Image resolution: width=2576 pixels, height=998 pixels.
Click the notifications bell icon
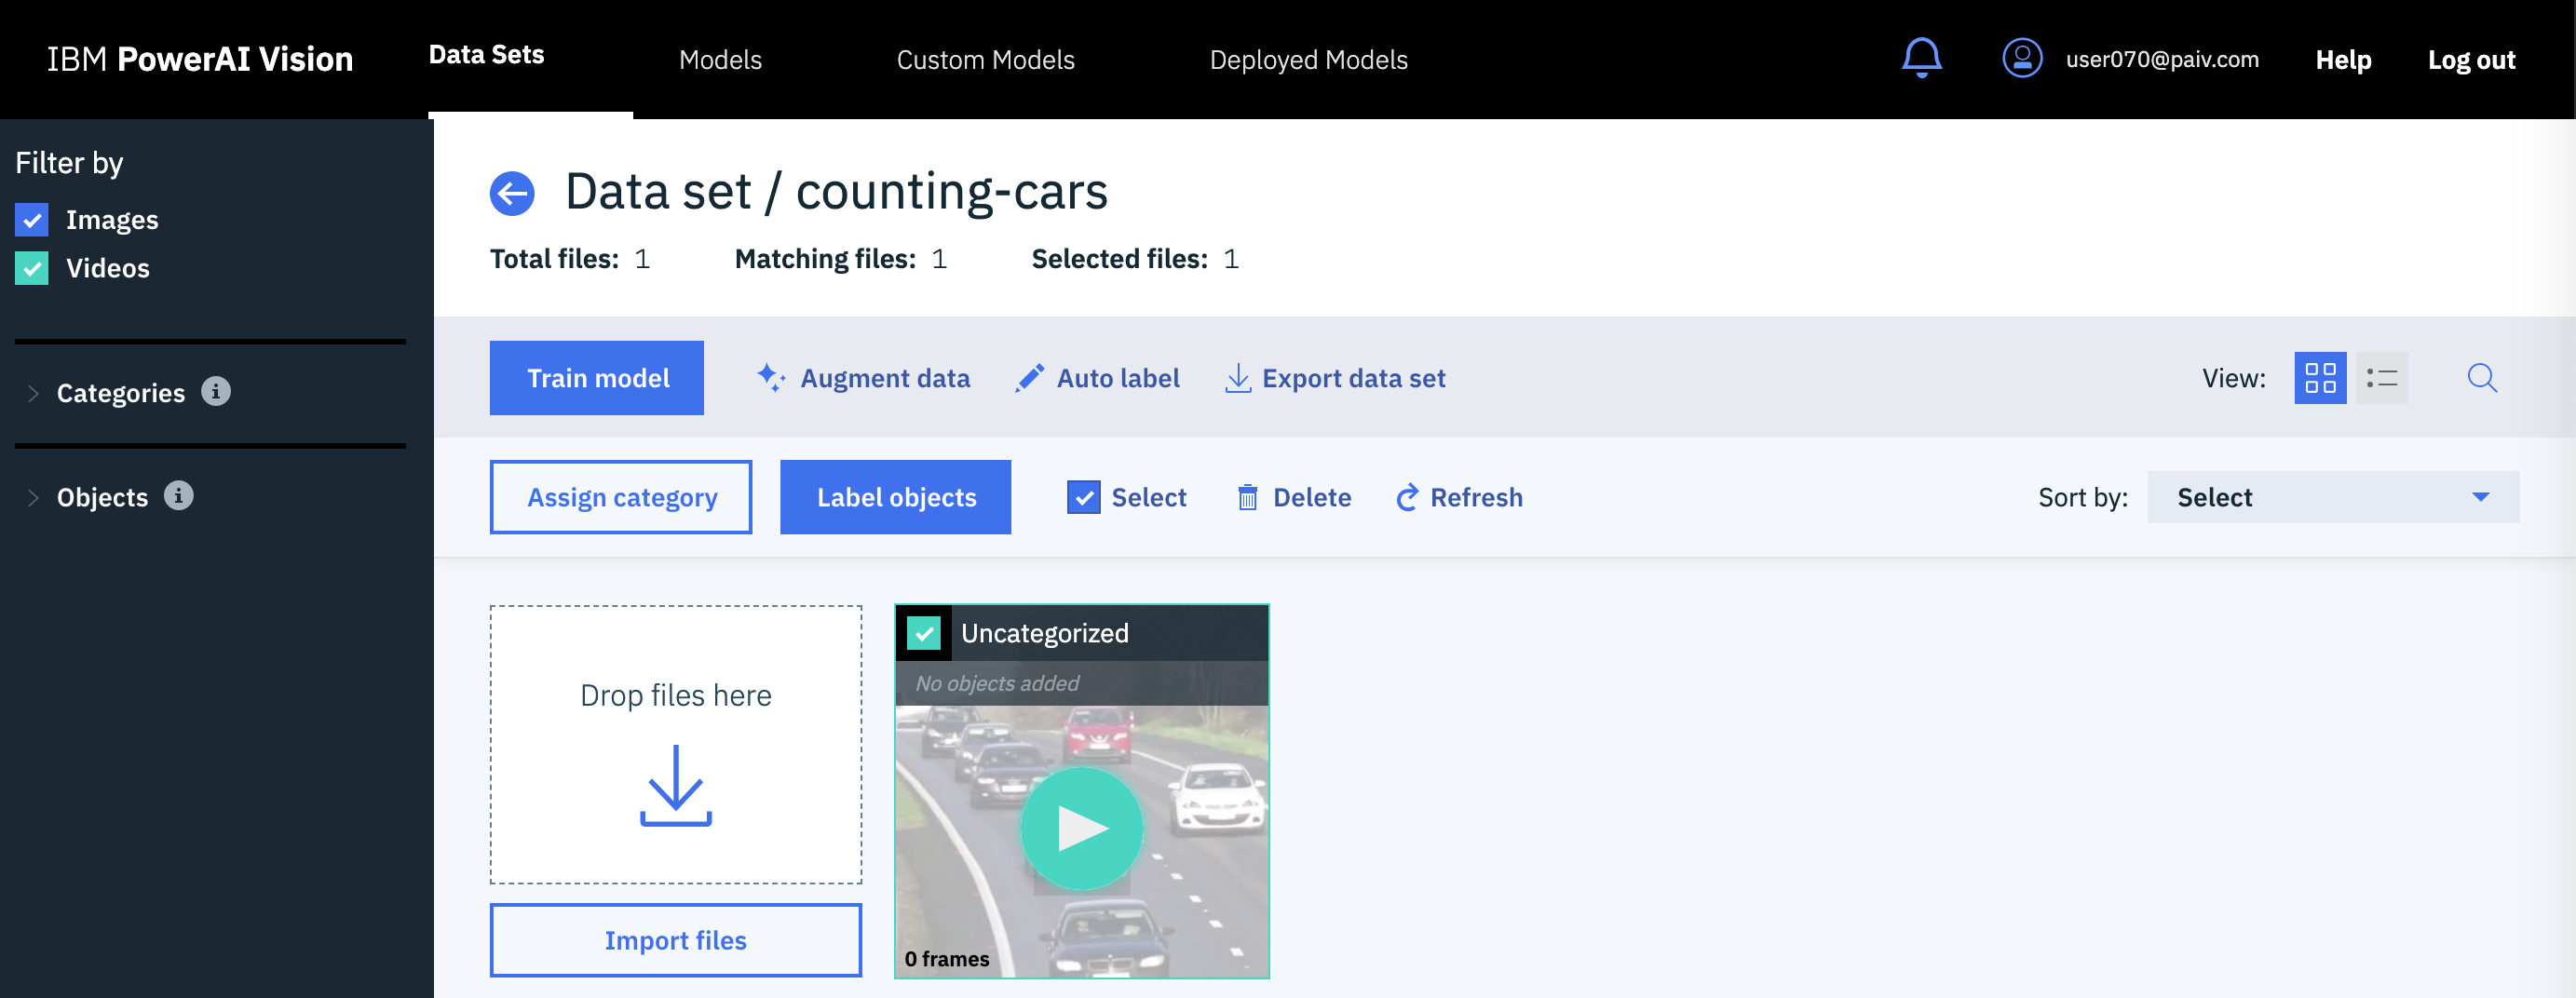(x=1921, y=58)
